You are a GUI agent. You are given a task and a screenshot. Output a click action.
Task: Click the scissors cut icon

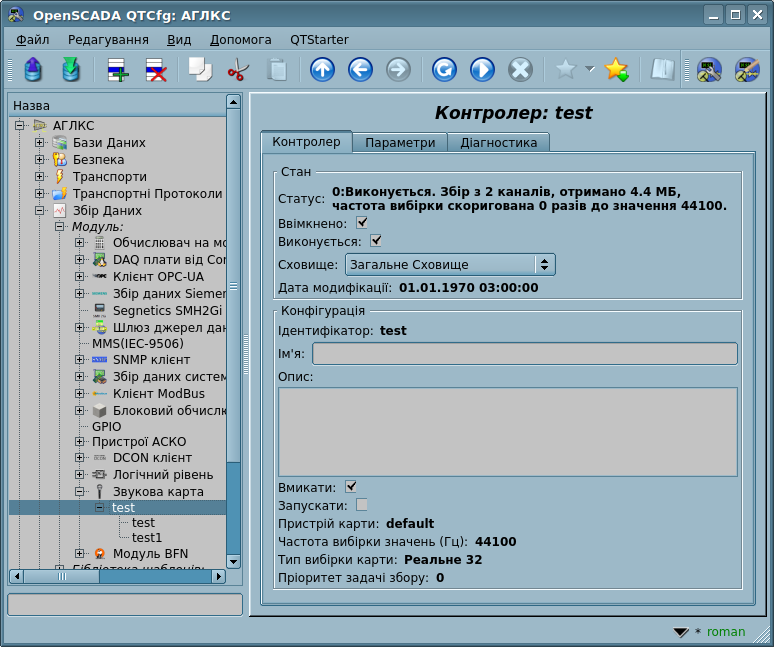238,70
